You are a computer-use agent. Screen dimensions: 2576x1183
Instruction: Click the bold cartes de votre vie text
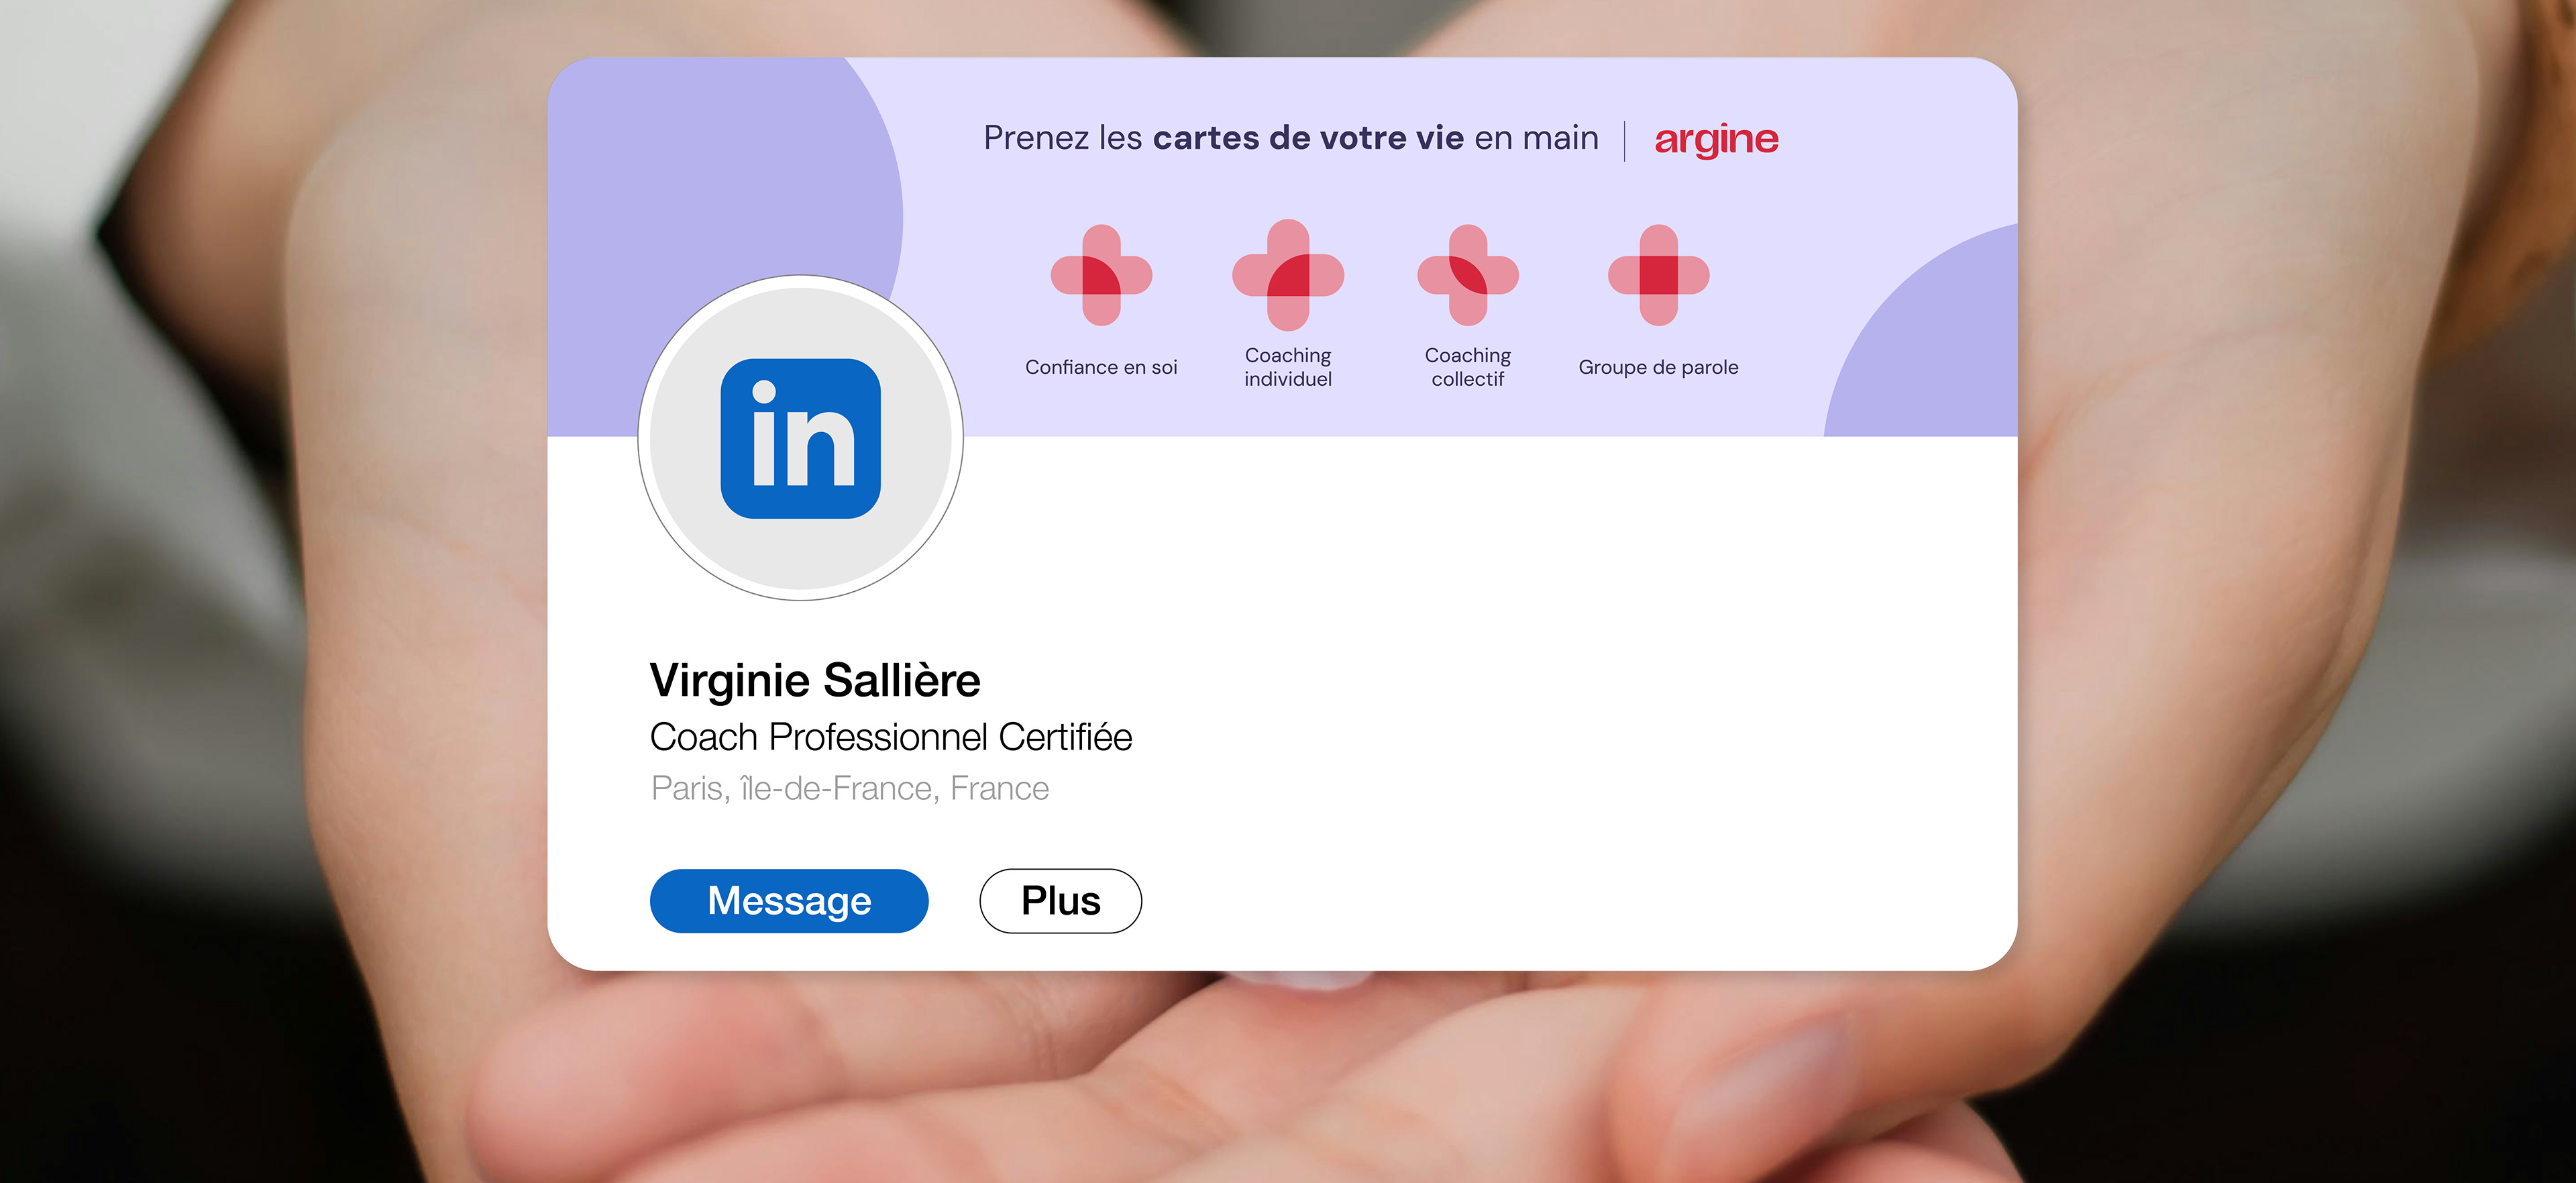pos(1308,138)
